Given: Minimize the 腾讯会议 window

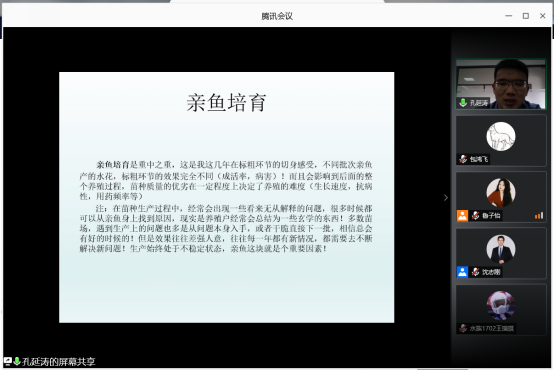Looking at the screenshot, I should click(x=509, y=16).
